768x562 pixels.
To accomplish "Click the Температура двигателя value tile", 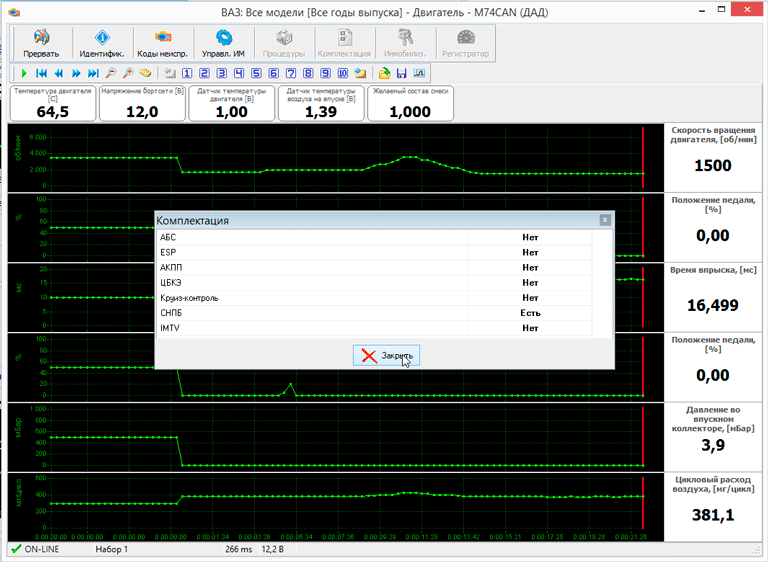I will [52, 104].
